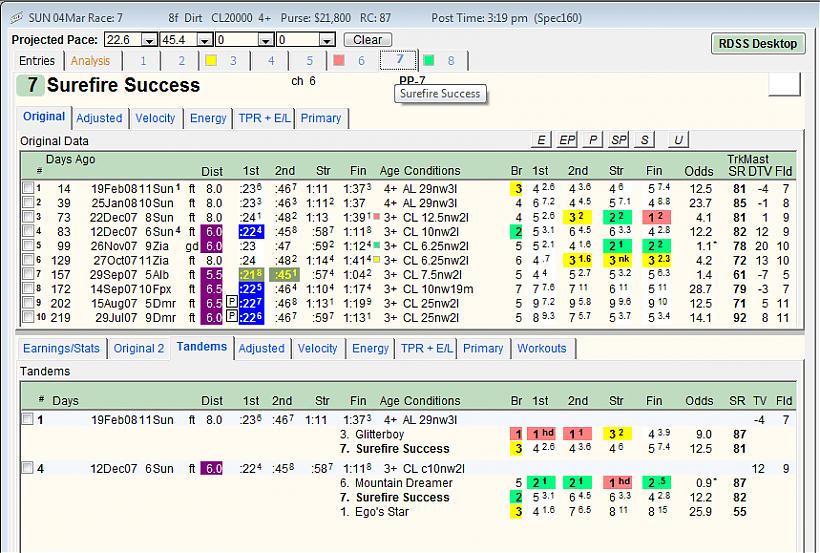Click the P marker on 15Aug07 row
820x553 pixels.
point(232,302)
